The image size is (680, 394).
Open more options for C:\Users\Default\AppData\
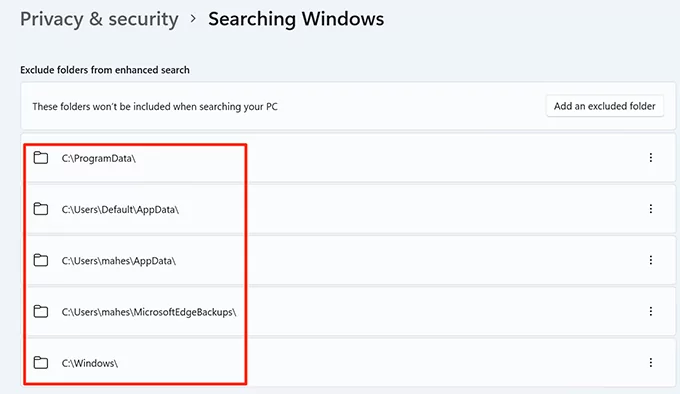click(x=651, y=209)
